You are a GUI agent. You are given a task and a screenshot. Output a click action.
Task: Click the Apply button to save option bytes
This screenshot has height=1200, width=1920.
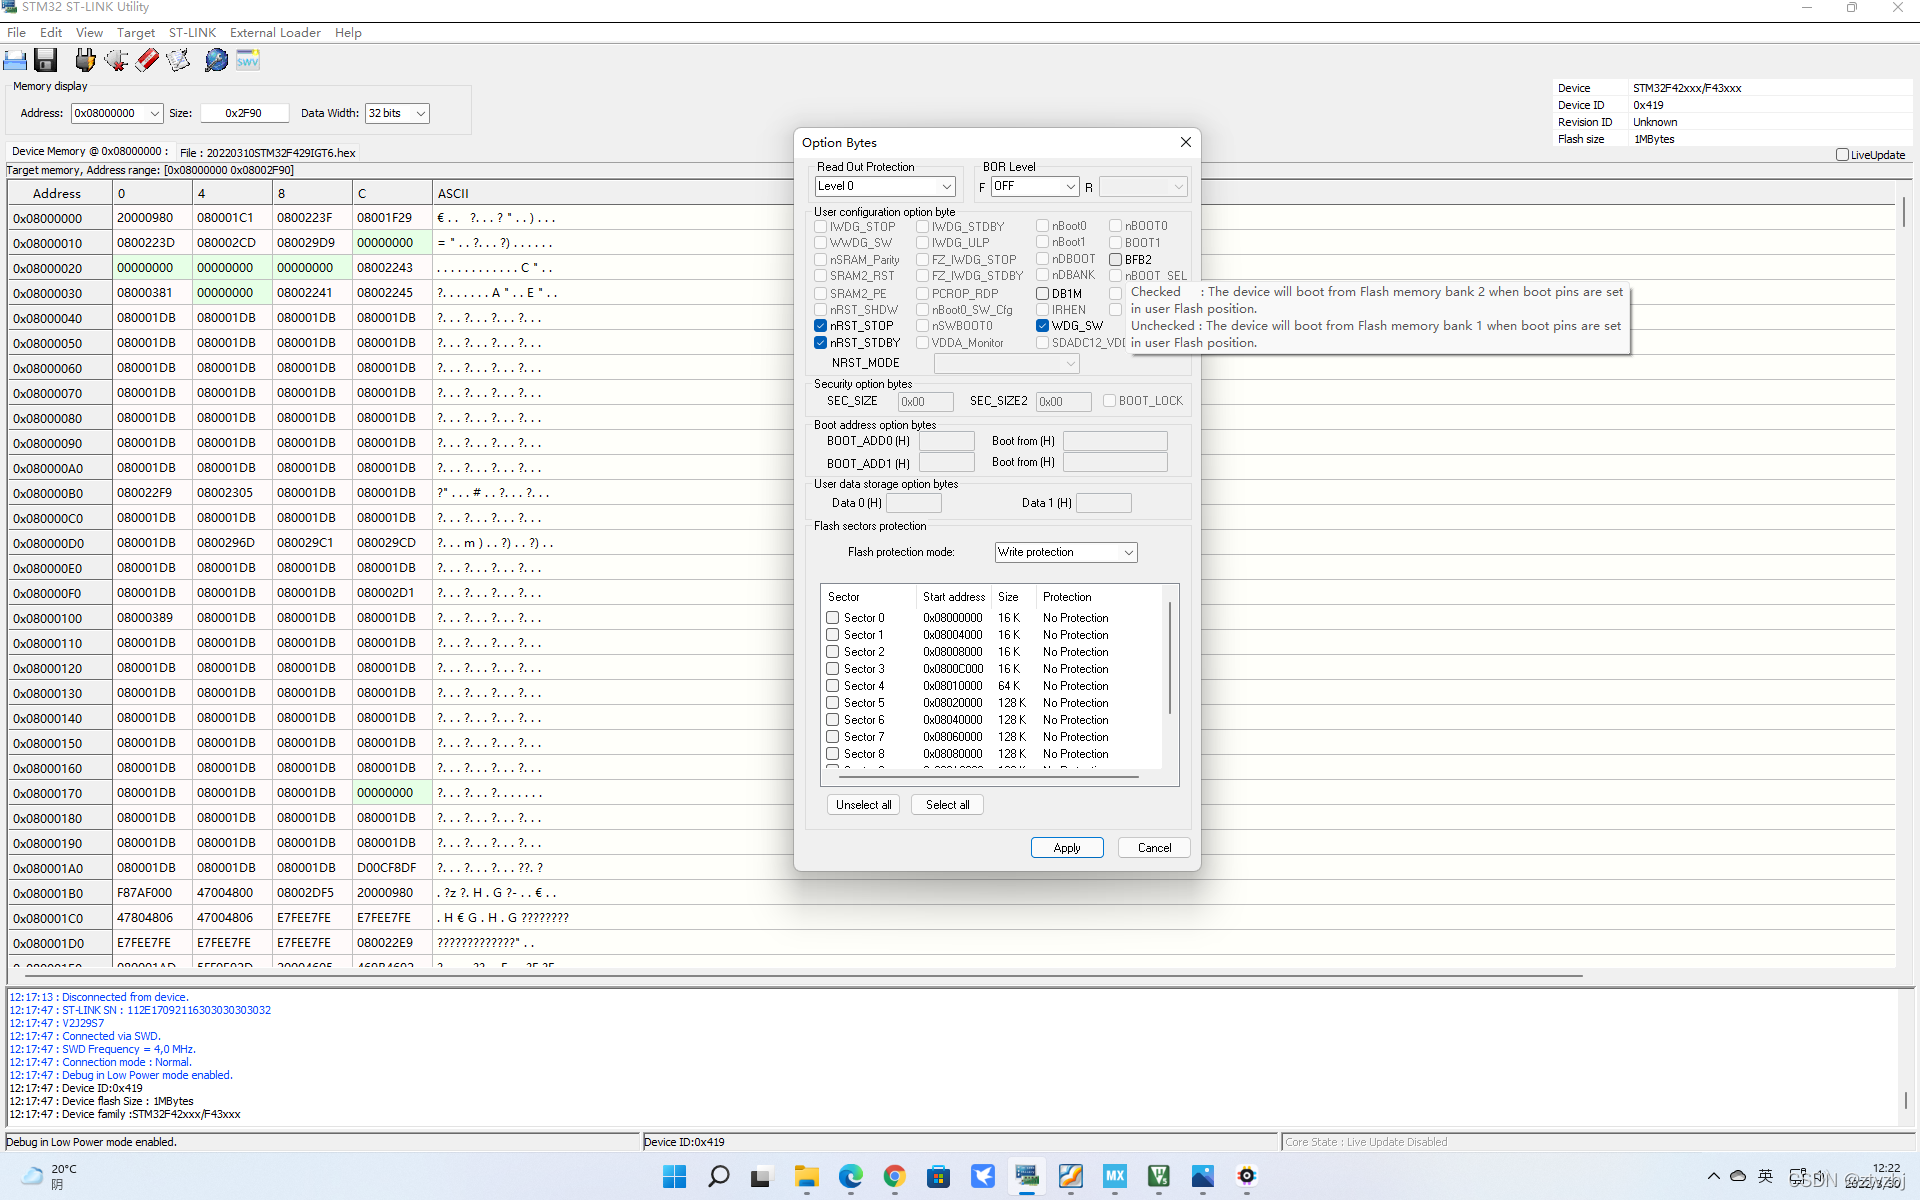coord(1066,846)
